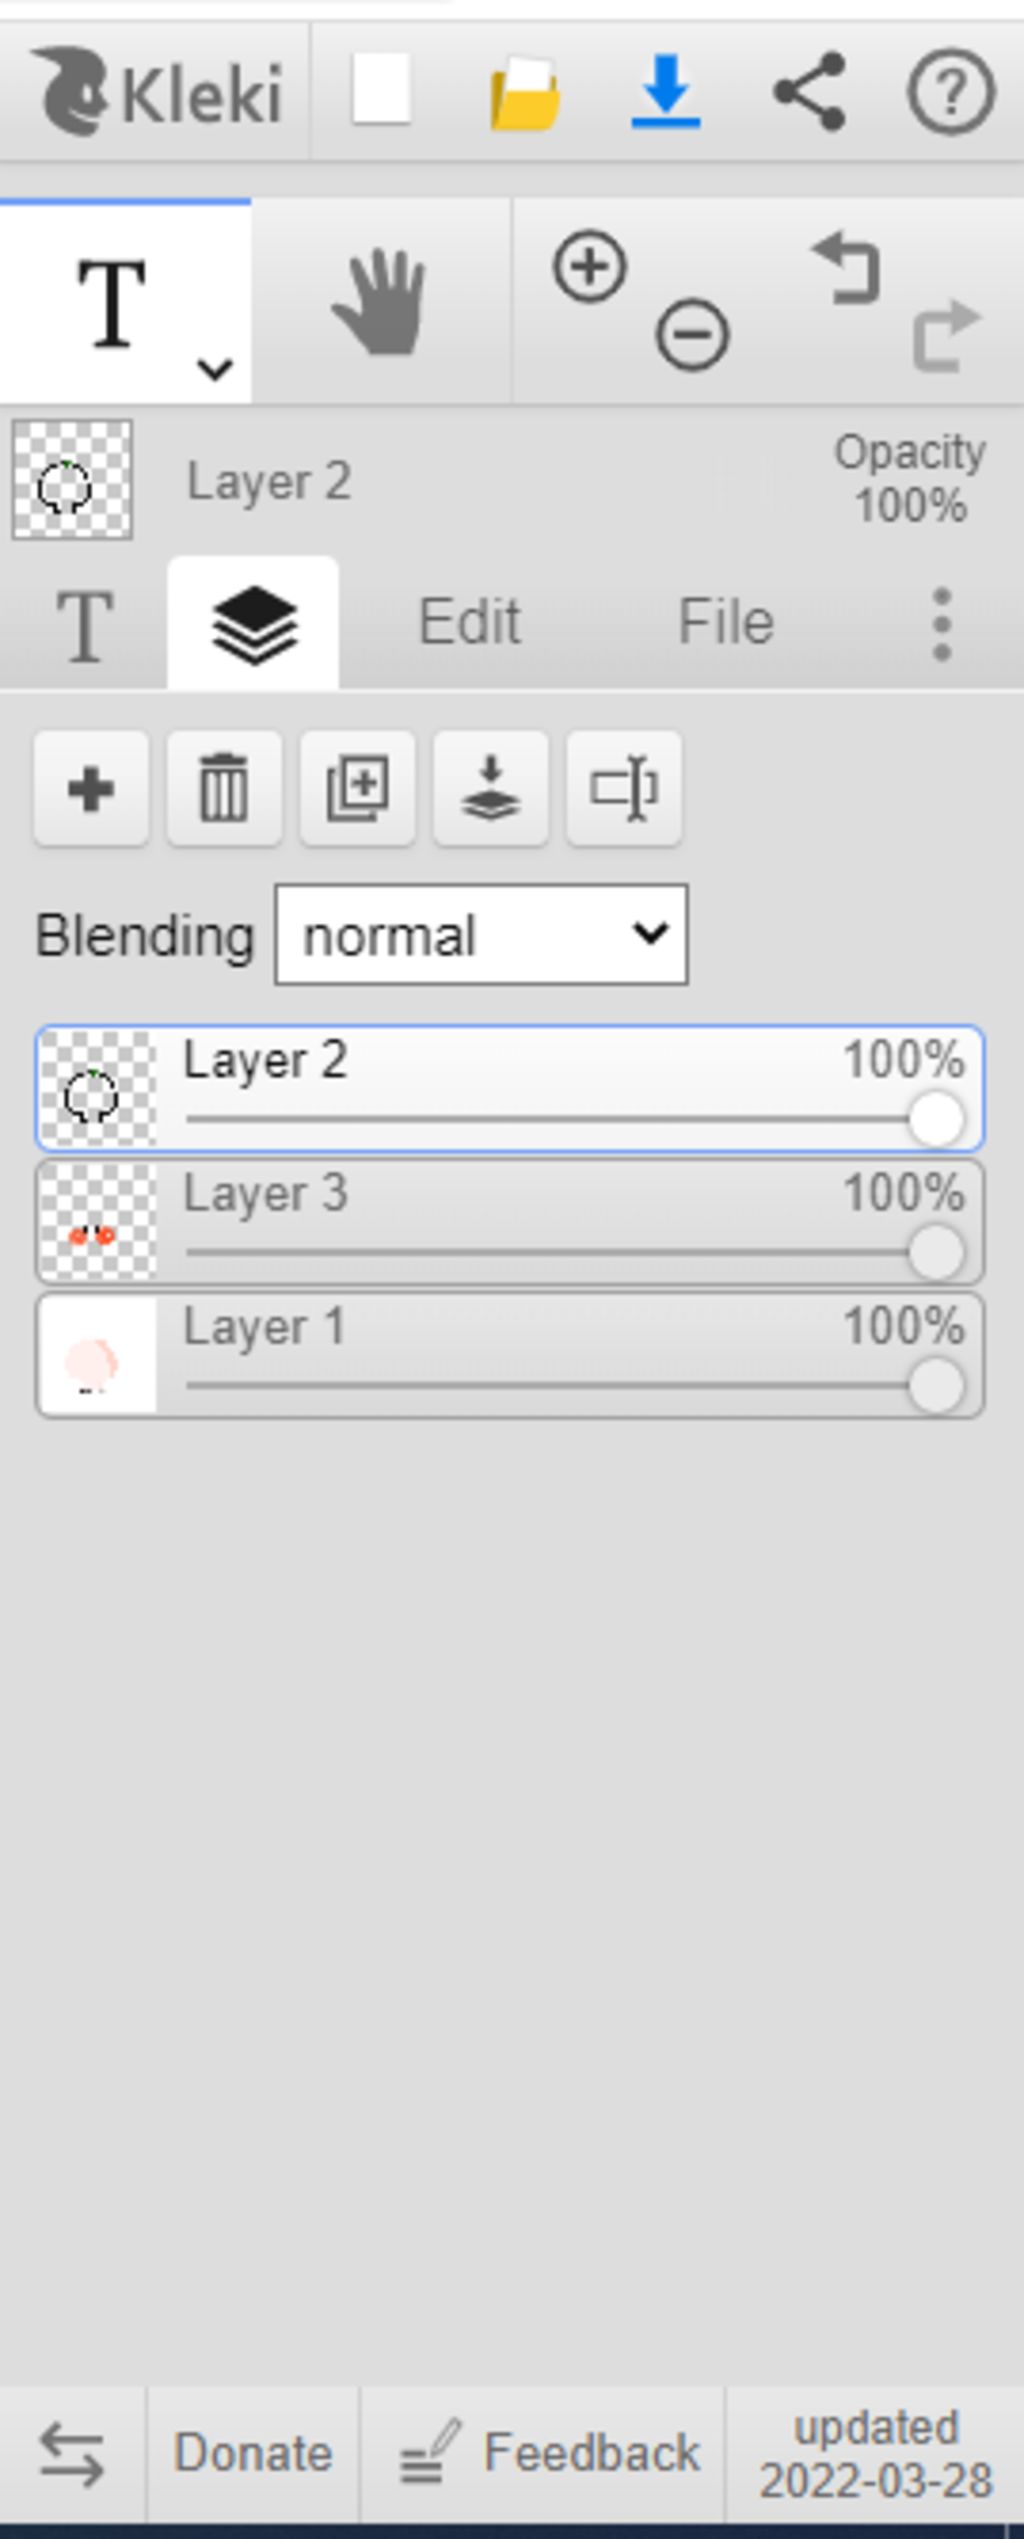
Task: Open the import image folder icon
Action: pyautogui.click(x=524, y=92)
